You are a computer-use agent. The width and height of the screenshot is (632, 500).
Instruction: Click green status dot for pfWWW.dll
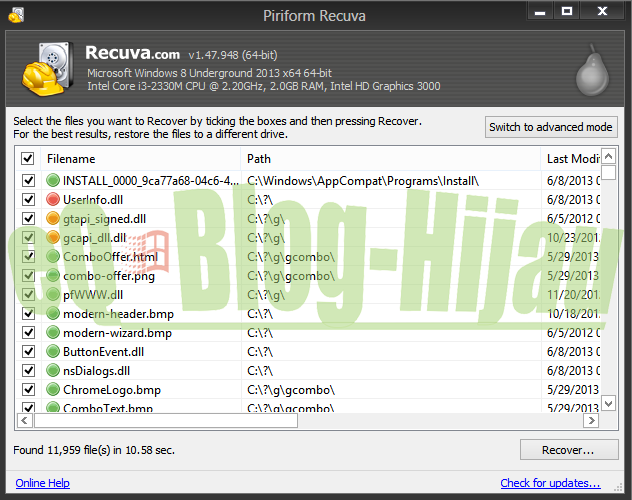click(53, 294)
